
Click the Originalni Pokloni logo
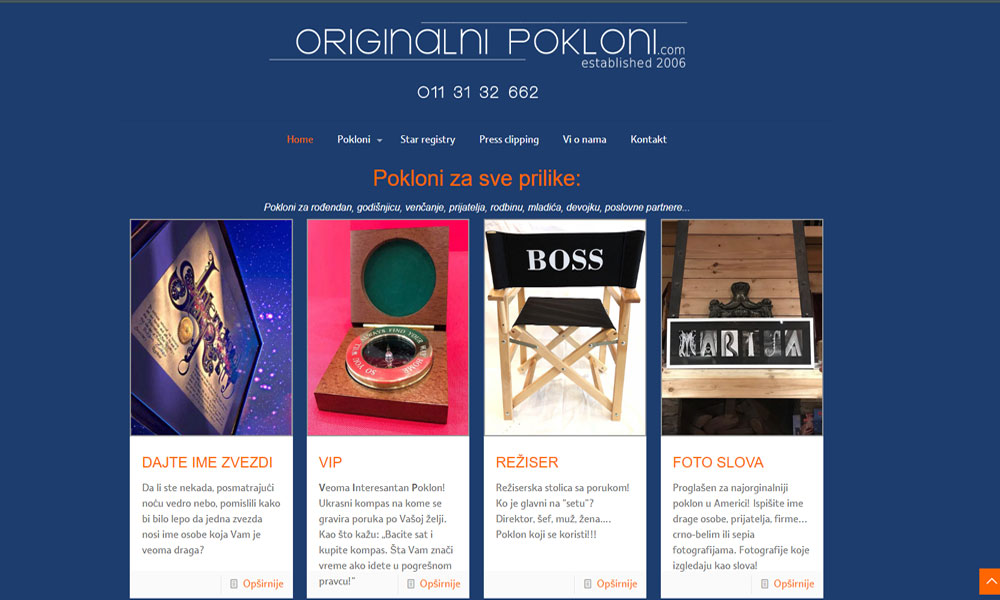point(478,47)
